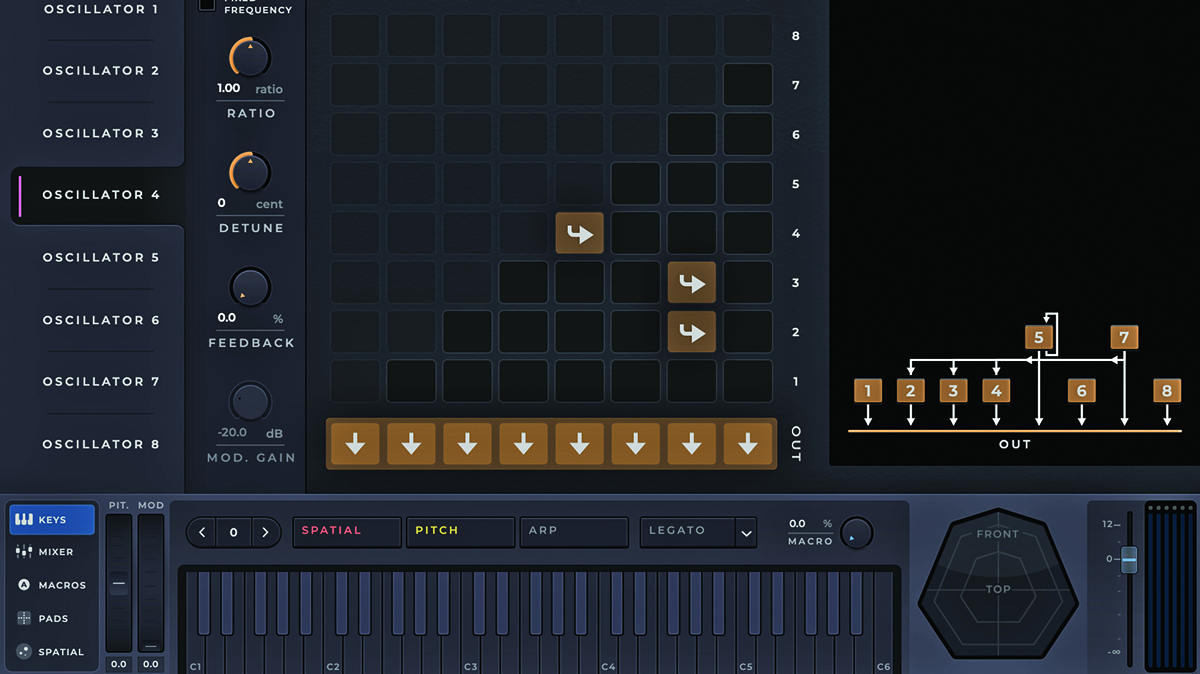This screenshot has width=1200, height=674.
Task: Click the out arrow for oscillator 8 column
Action: click(x=747, y=445)
